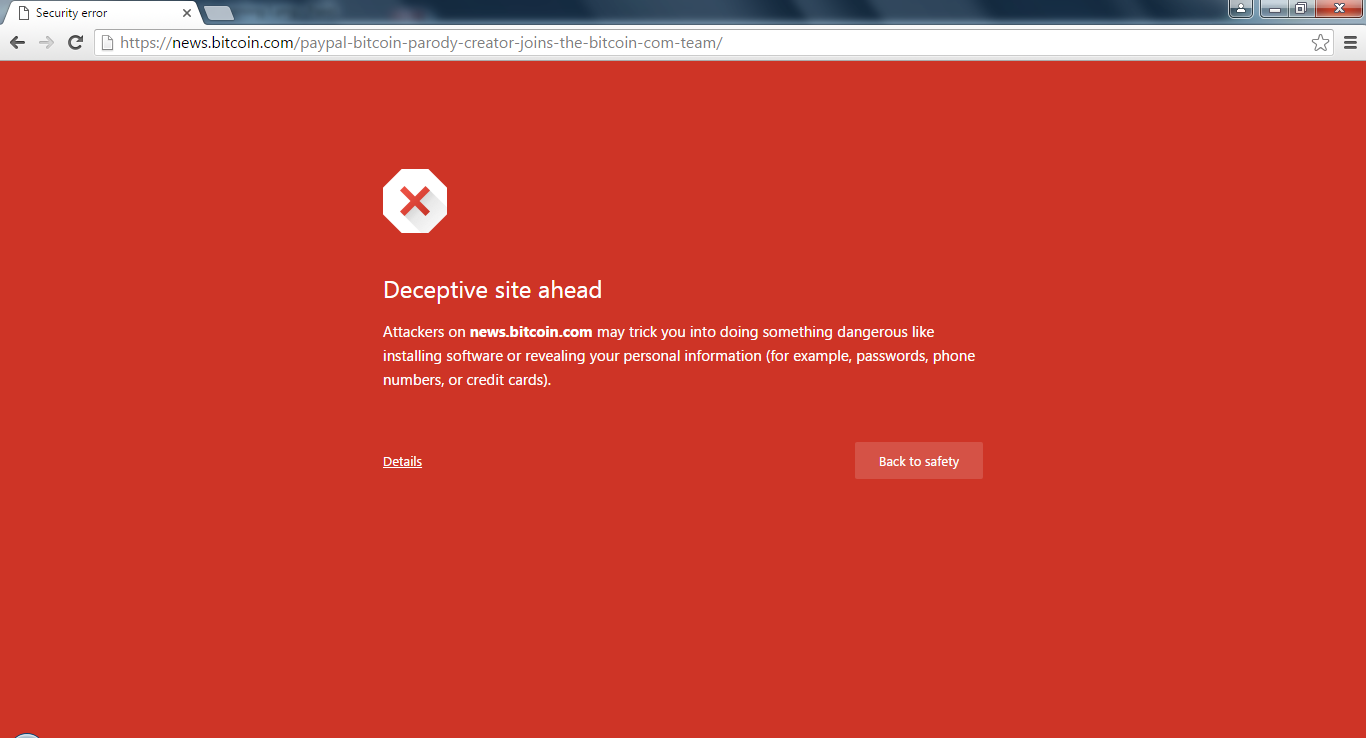Click the page info icon in address bar
This screenshot has width=1366, height=738.
pyautogui.click(x=107, y=42)
